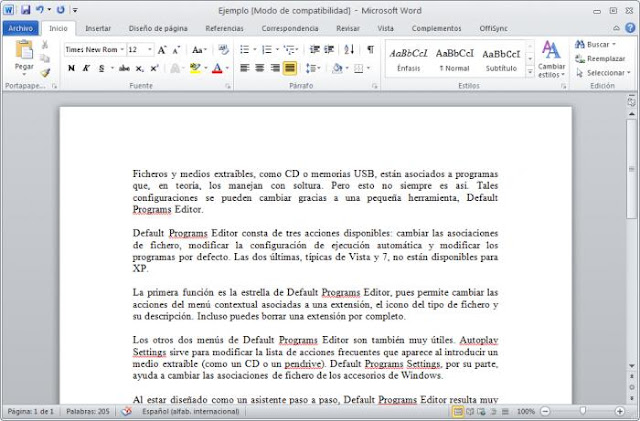Switch to the Insertar tab
The width and height of the screenshot is (640, 421).
click(98, 28)
